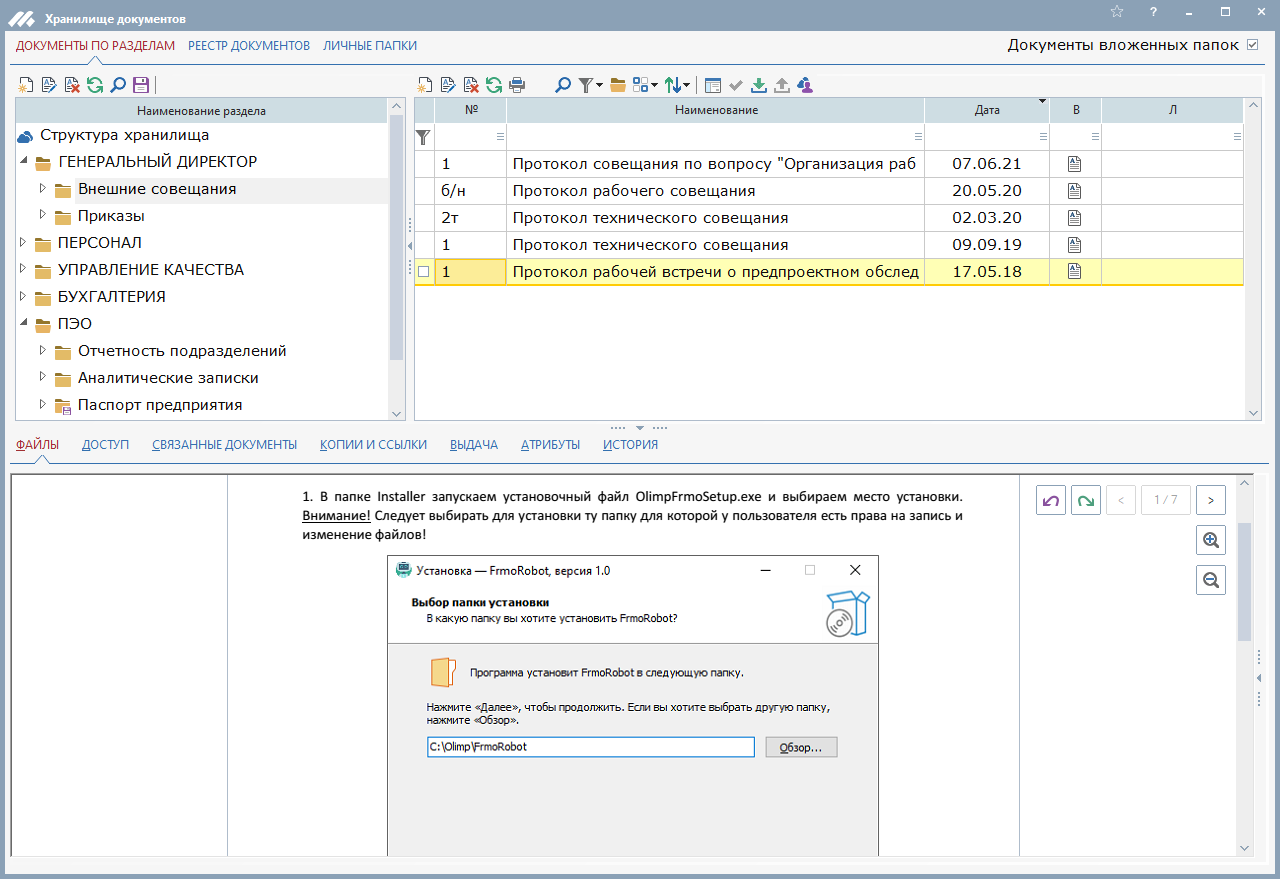Viewport: 1280px width, 879px height.
Task: Expand the Аналитические записки folder
Action: 42,377
